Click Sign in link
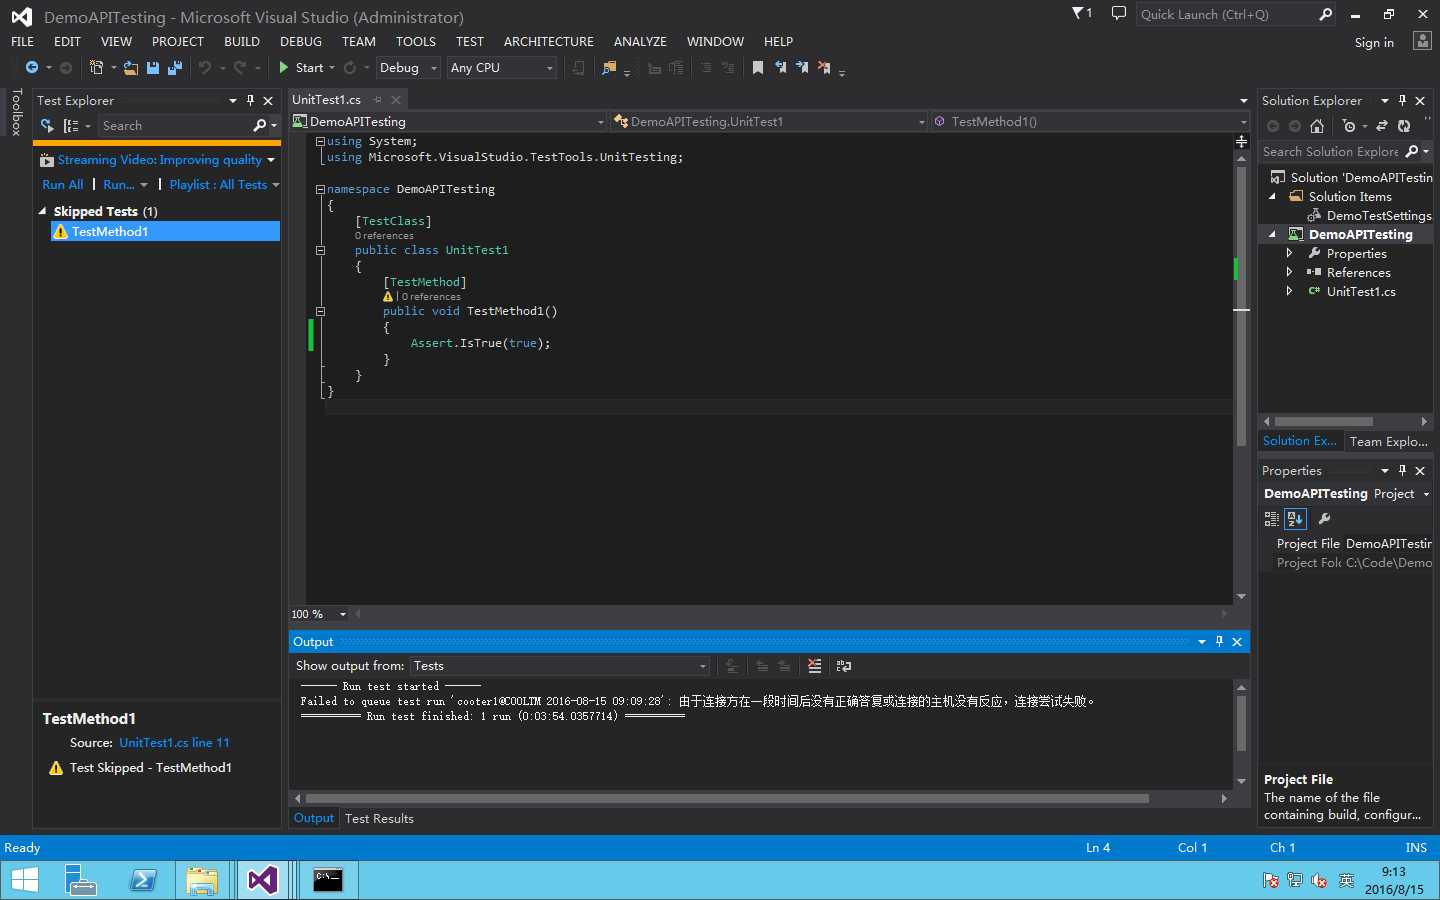1440x900 pixels. tap(1374, 43)
